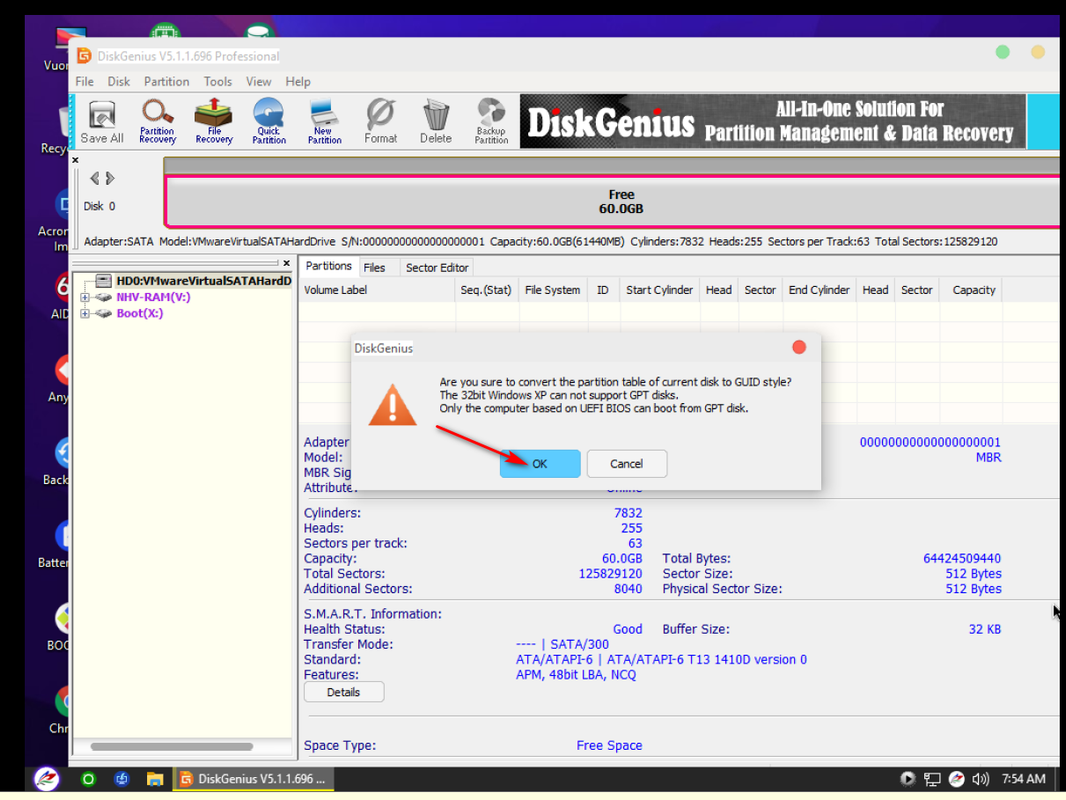
Task: Click the Save All toolbar icon
Action: 102,122
